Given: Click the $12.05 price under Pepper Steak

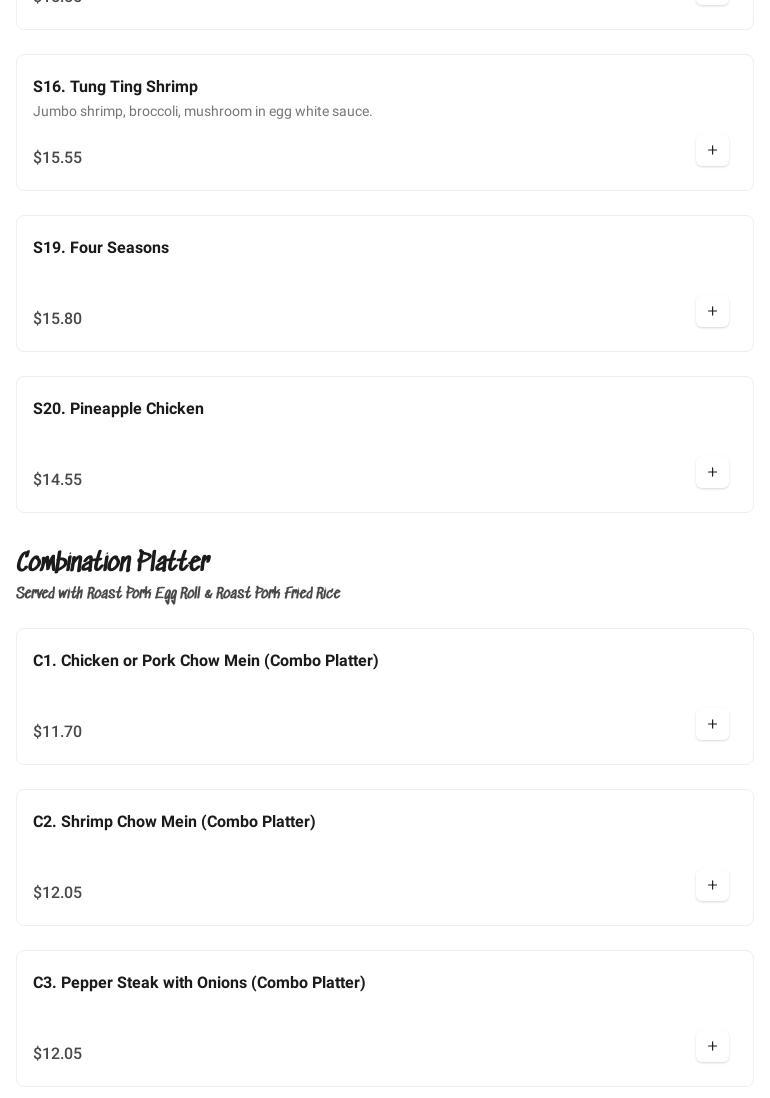Looking at the screenshot, I should coord(57,1054).
